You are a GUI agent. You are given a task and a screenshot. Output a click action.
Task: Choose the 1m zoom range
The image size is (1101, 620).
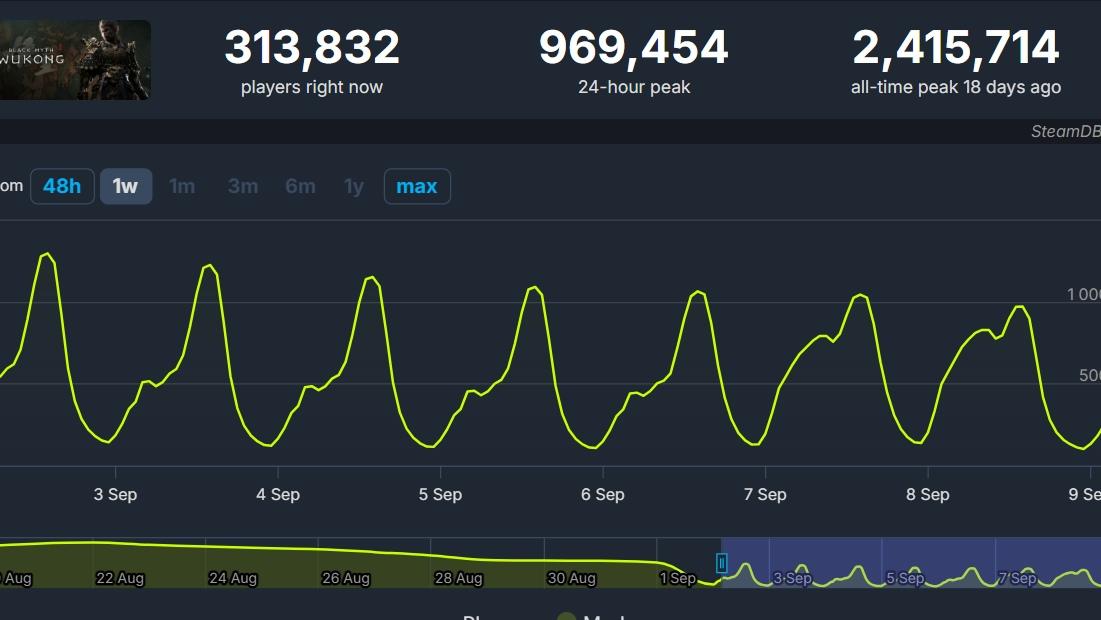(x=182, y=186)
